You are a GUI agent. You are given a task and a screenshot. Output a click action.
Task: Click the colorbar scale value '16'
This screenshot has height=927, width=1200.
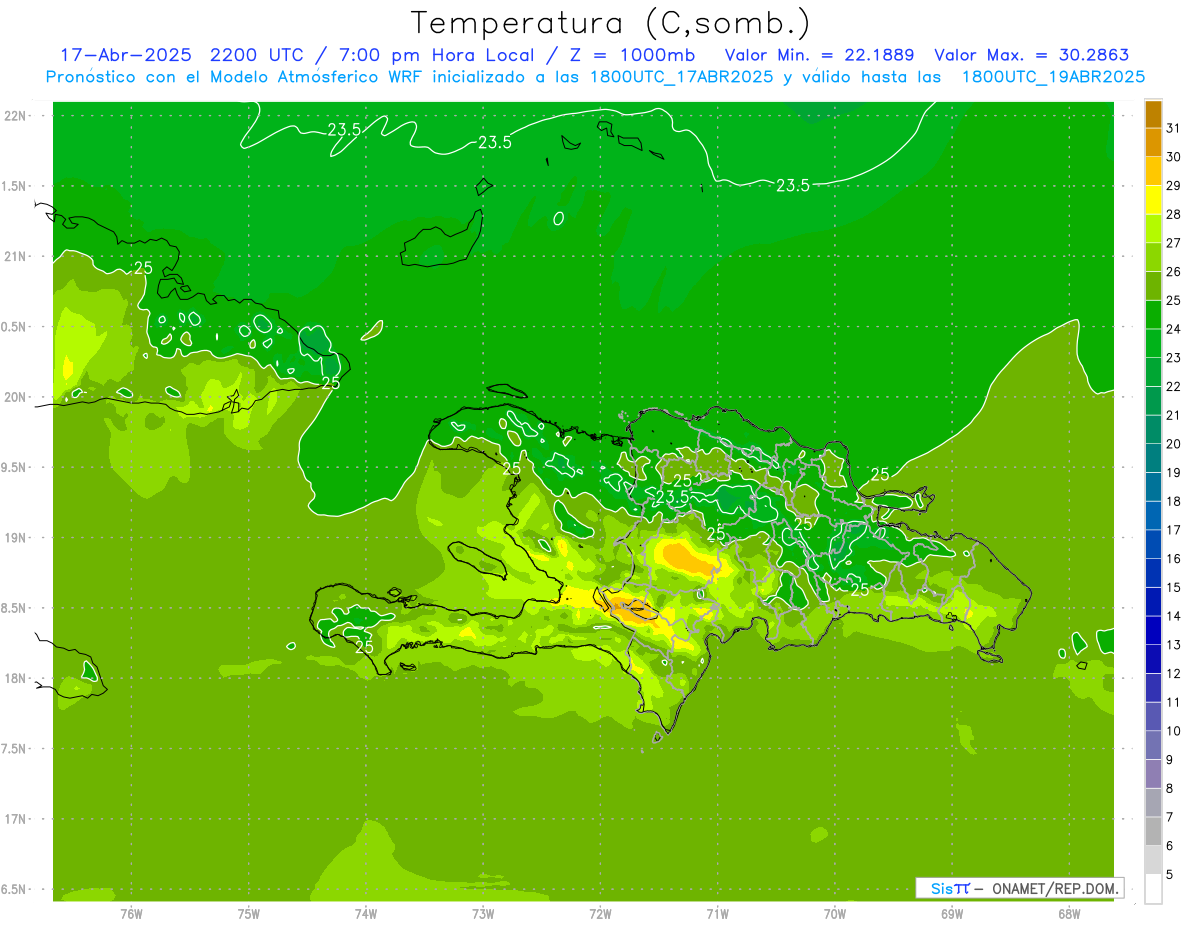(1173, 559)
